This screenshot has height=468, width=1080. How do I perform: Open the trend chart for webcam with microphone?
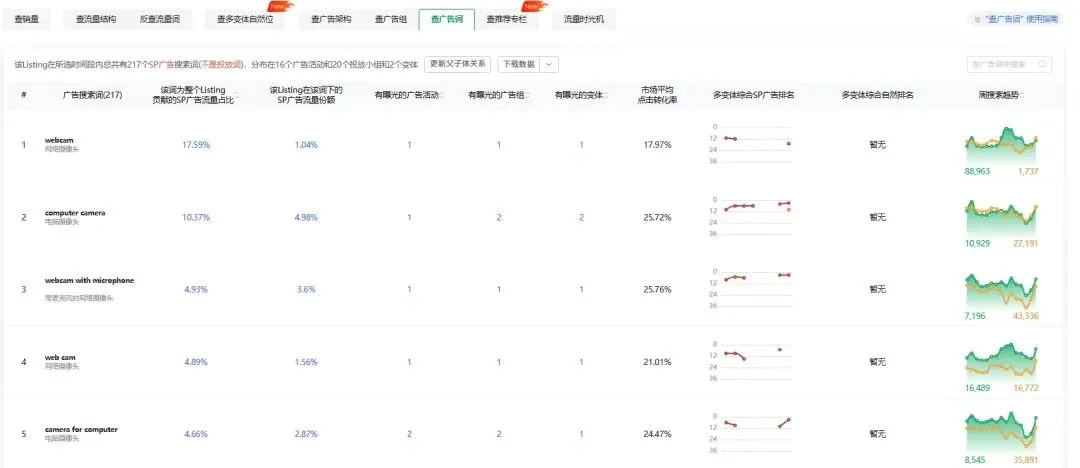tap(1001, 290)
